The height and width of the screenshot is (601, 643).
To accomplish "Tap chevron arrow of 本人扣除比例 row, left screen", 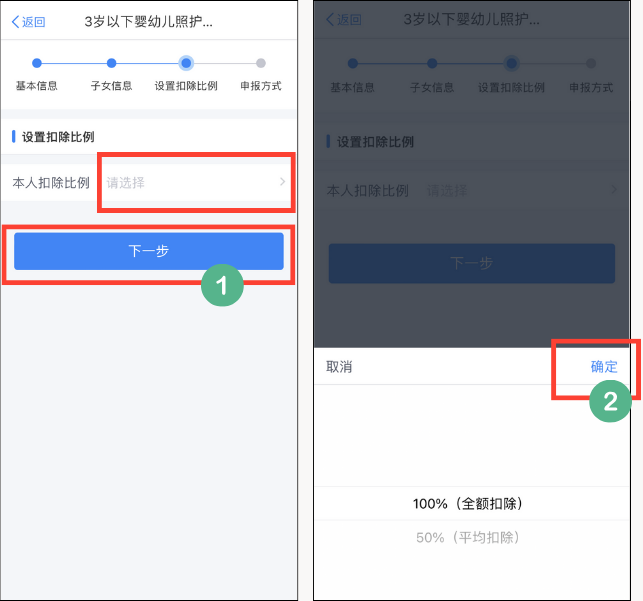I will coord(282,182).
